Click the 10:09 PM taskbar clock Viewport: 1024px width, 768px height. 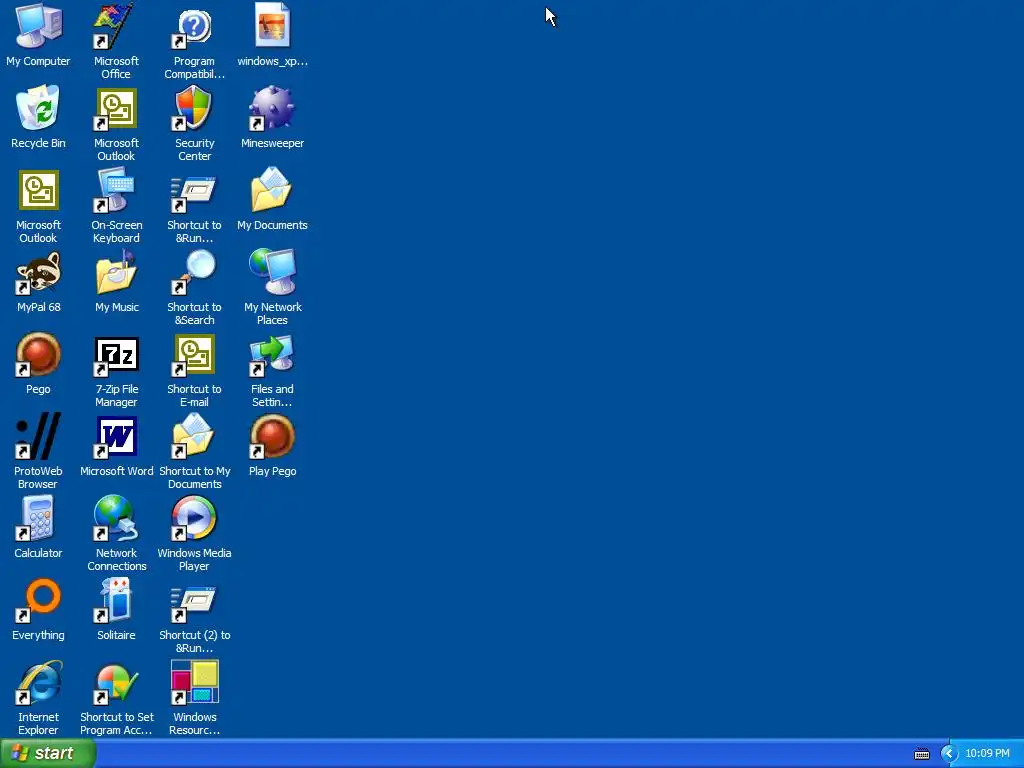(987, 754)
